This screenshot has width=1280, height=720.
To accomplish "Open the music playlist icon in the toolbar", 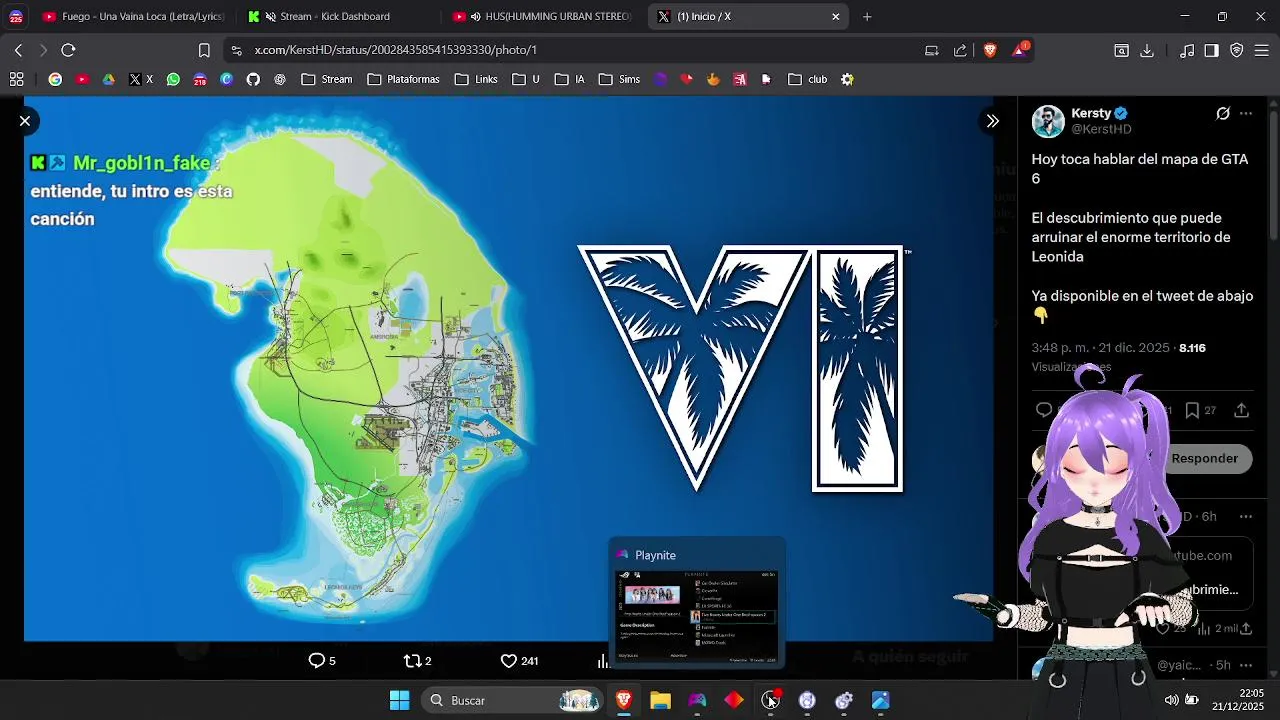I will pos(1187,50).
